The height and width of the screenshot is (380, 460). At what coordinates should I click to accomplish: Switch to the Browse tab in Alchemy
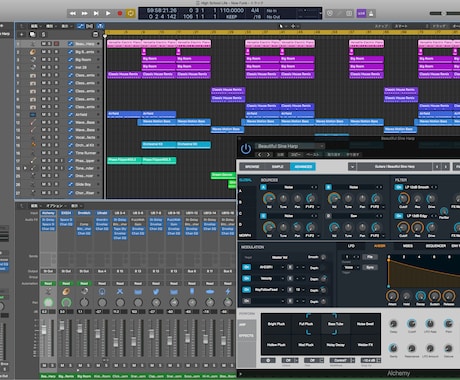coord(252,167)
